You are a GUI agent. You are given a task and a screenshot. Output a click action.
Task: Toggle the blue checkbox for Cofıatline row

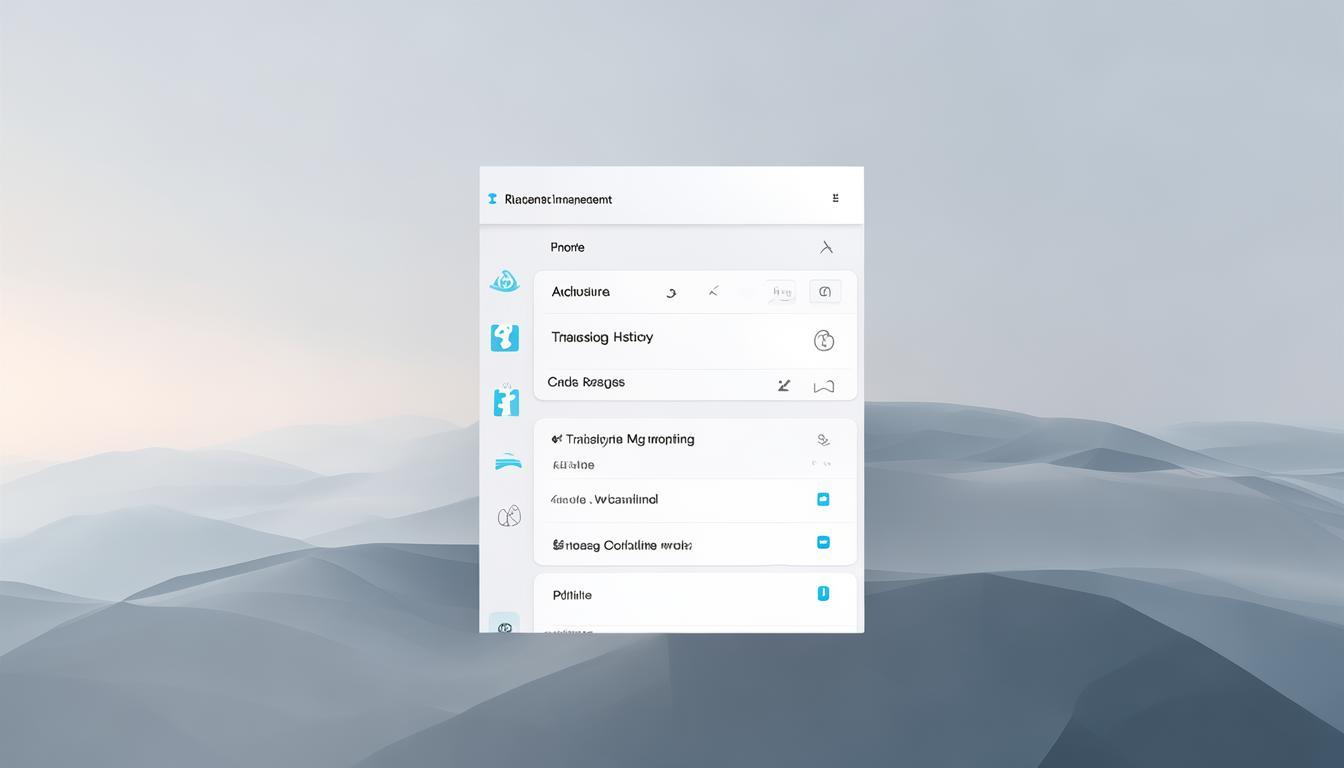point(823,542)
